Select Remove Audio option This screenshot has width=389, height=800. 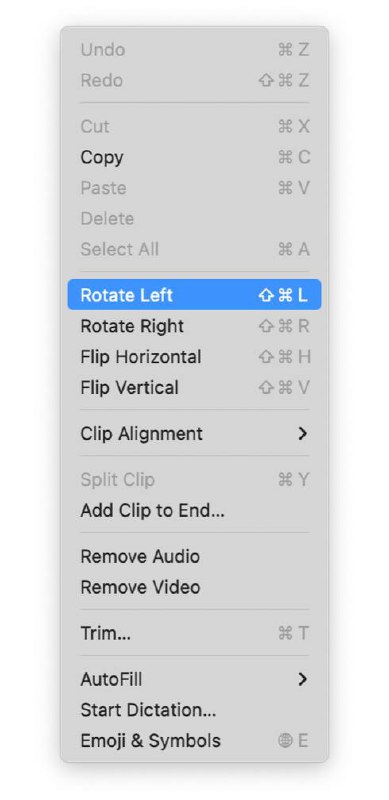(x=194, y=556)
